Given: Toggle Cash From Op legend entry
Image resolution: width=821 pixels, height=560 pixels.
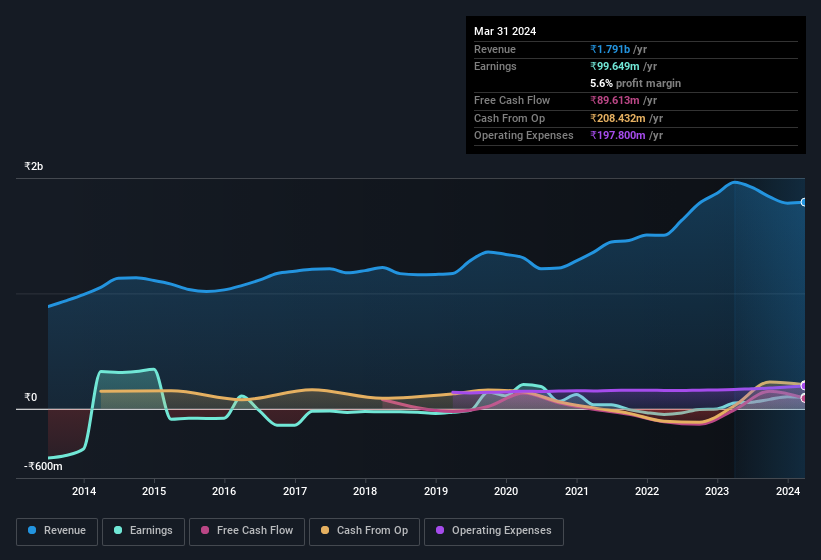Looking at the screenshot, I should pos(364,531).
